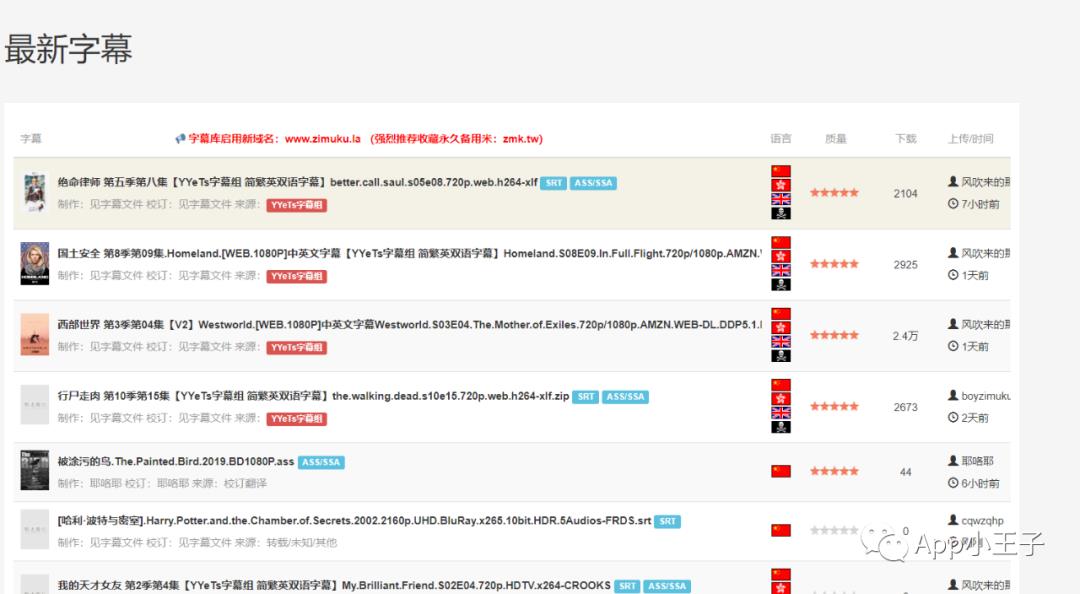Screen dimensions: 1080x594
Task: Click The Painted Bird poster thumbnail
Action: [x=35, y=470]
